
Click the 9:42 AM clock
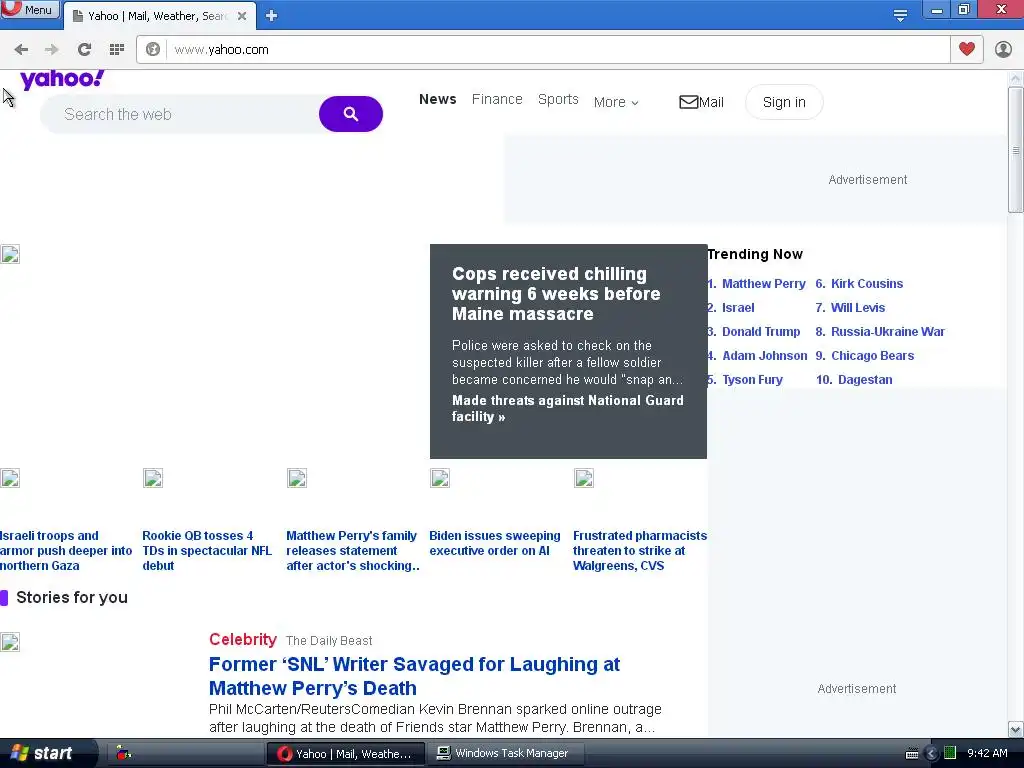click(x=987, y=753)
